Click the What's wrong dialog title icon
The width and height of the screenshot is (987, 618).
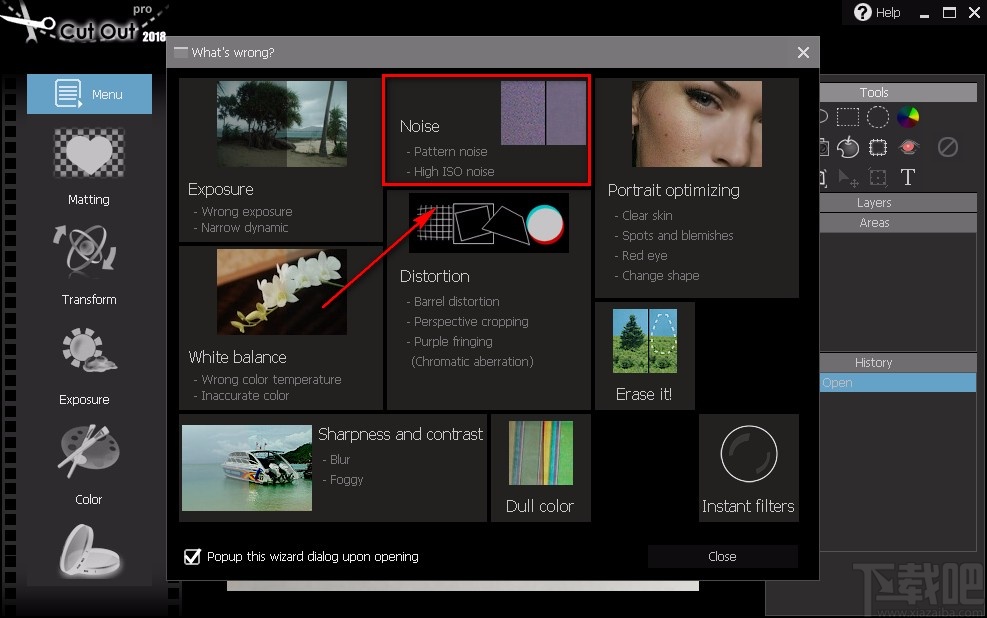click(181, 52)
